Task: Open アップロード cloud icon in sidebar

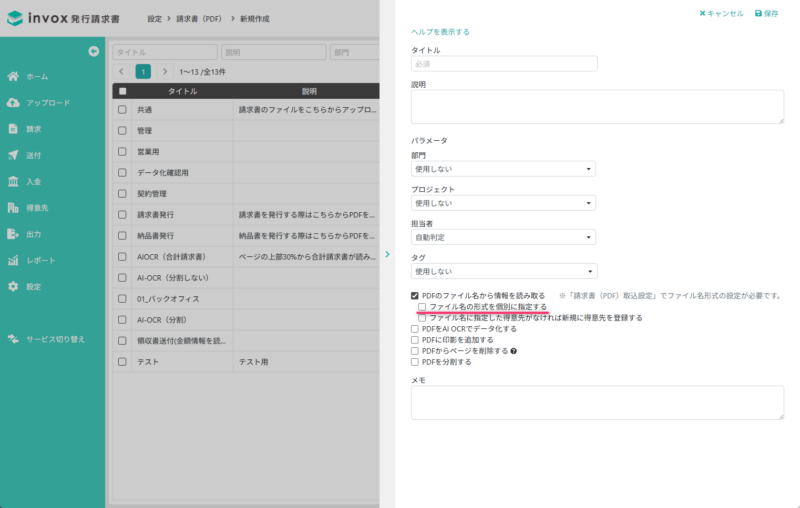Action: coord(13,103)
